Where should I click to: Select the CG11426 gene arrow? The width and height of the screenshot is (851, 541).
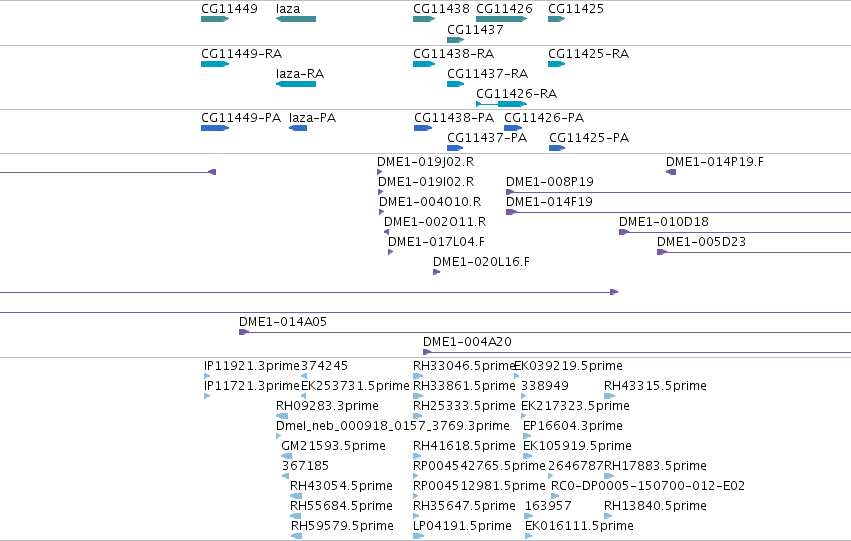(501, 19)
